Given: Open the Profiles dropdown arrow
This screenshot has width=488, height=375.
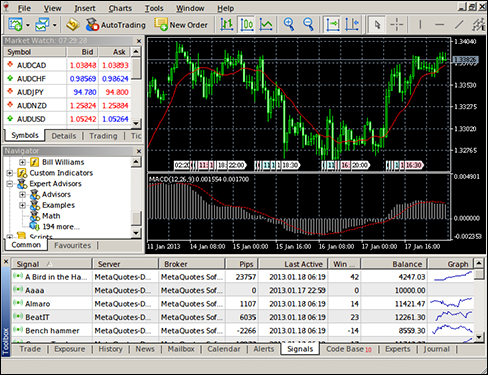Looking at the screenshot, I should tap(54, 25).
